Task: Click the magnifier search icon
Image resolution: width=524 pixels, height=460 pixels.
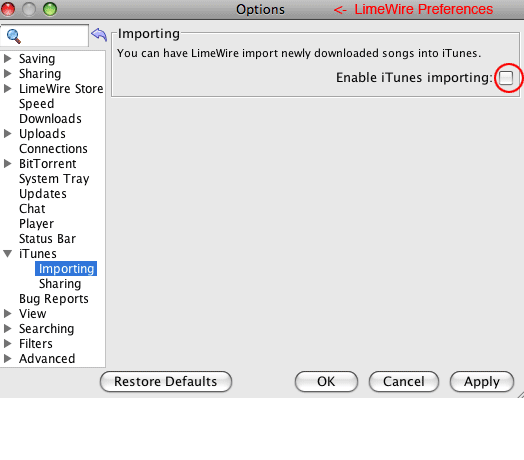Action: pos(14,36)
